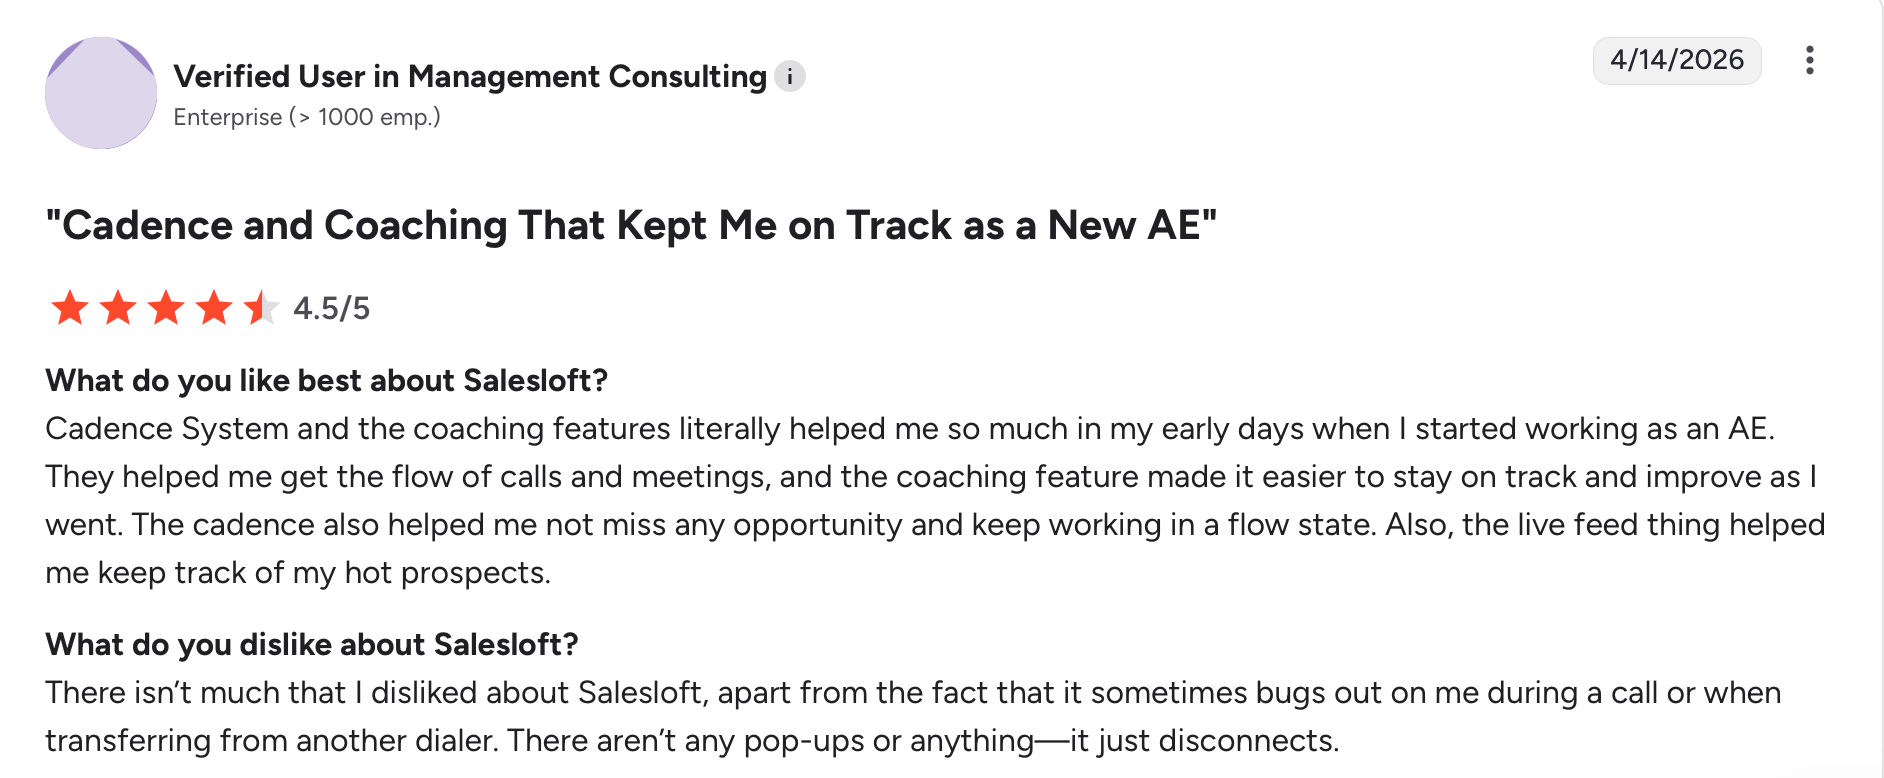Click the 4.5/5 rating score text
1884x778 pixels.
[331, 308]
